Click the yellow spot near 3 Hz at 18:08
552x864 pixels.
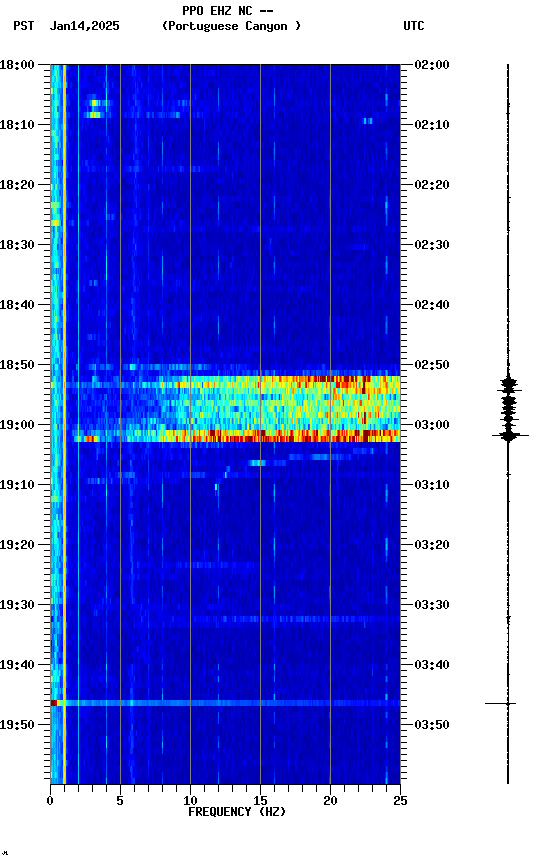pos(95,115)
